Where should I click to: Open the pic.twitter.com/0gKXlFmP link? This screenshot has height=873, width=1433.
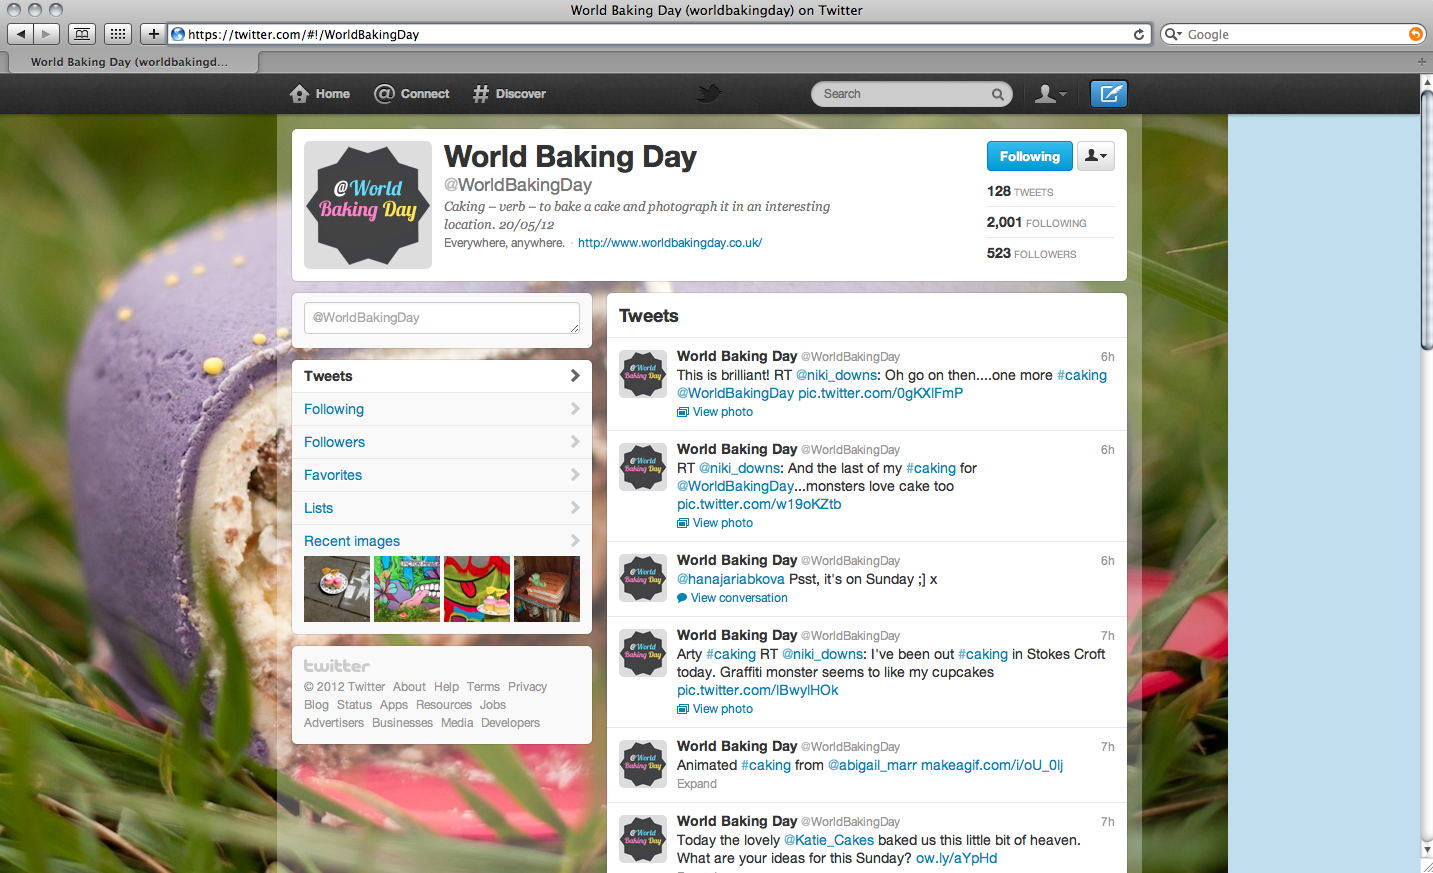(881, 393)
